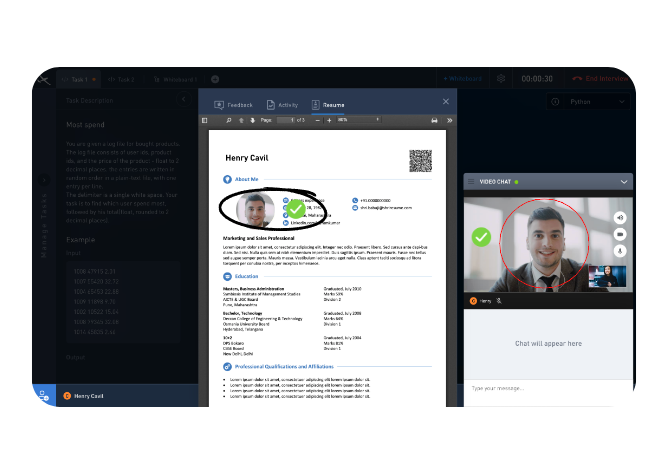This screenshot has height=474, width=668.
Task: Open the Python language dropdown
Action: [597, 102]
